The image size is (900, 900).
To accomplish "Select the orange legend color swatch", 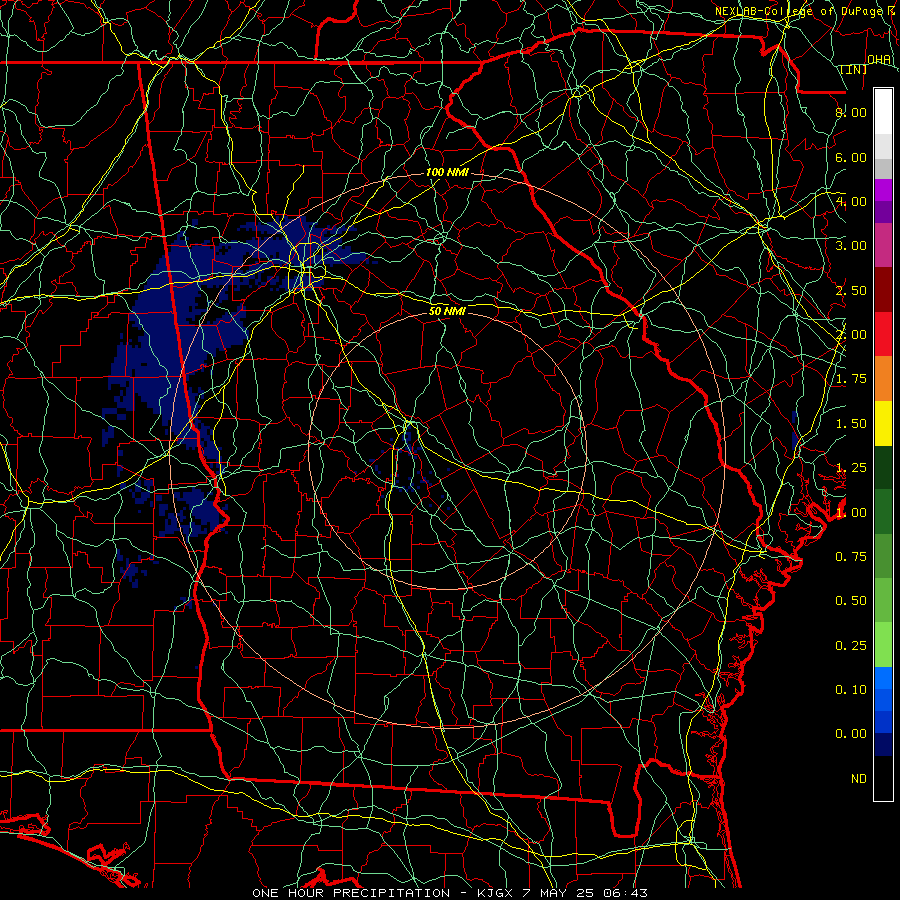I will [x=883, y=379].
